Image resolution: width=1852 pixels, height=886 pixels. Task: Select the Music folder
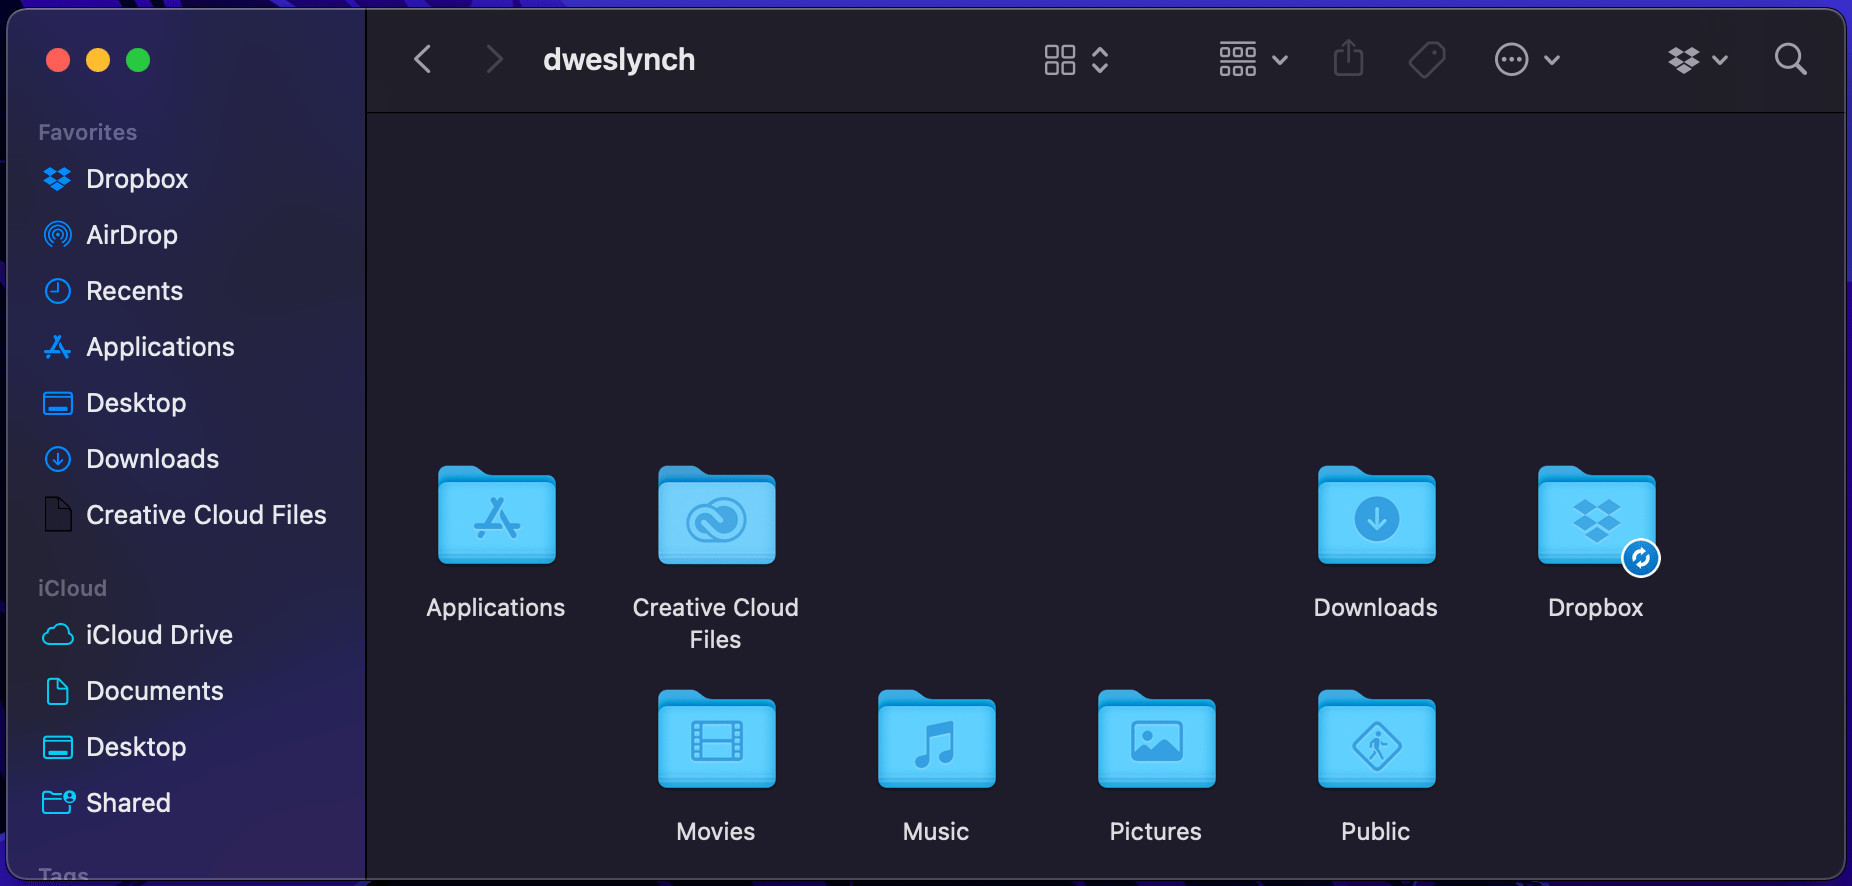[x=936, y=739]
